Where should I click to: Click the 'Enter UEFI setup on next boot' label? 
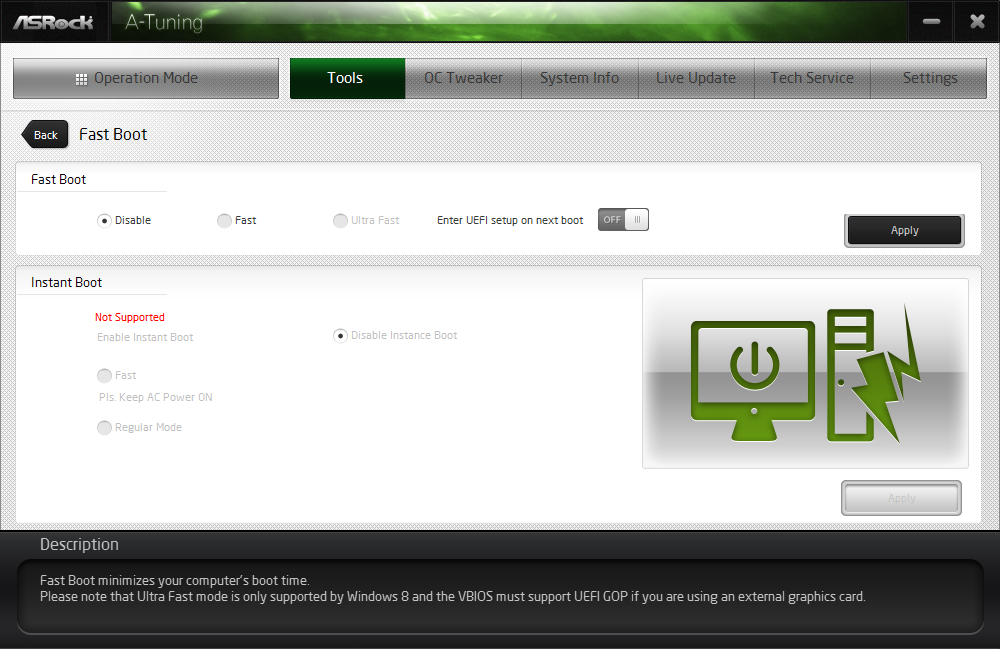[510, 221]
